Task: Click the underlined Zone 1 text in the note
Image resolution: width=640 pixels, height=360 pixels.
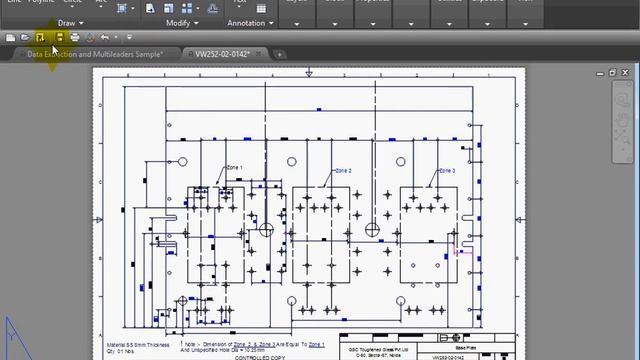Action: [x=317, y=344]
